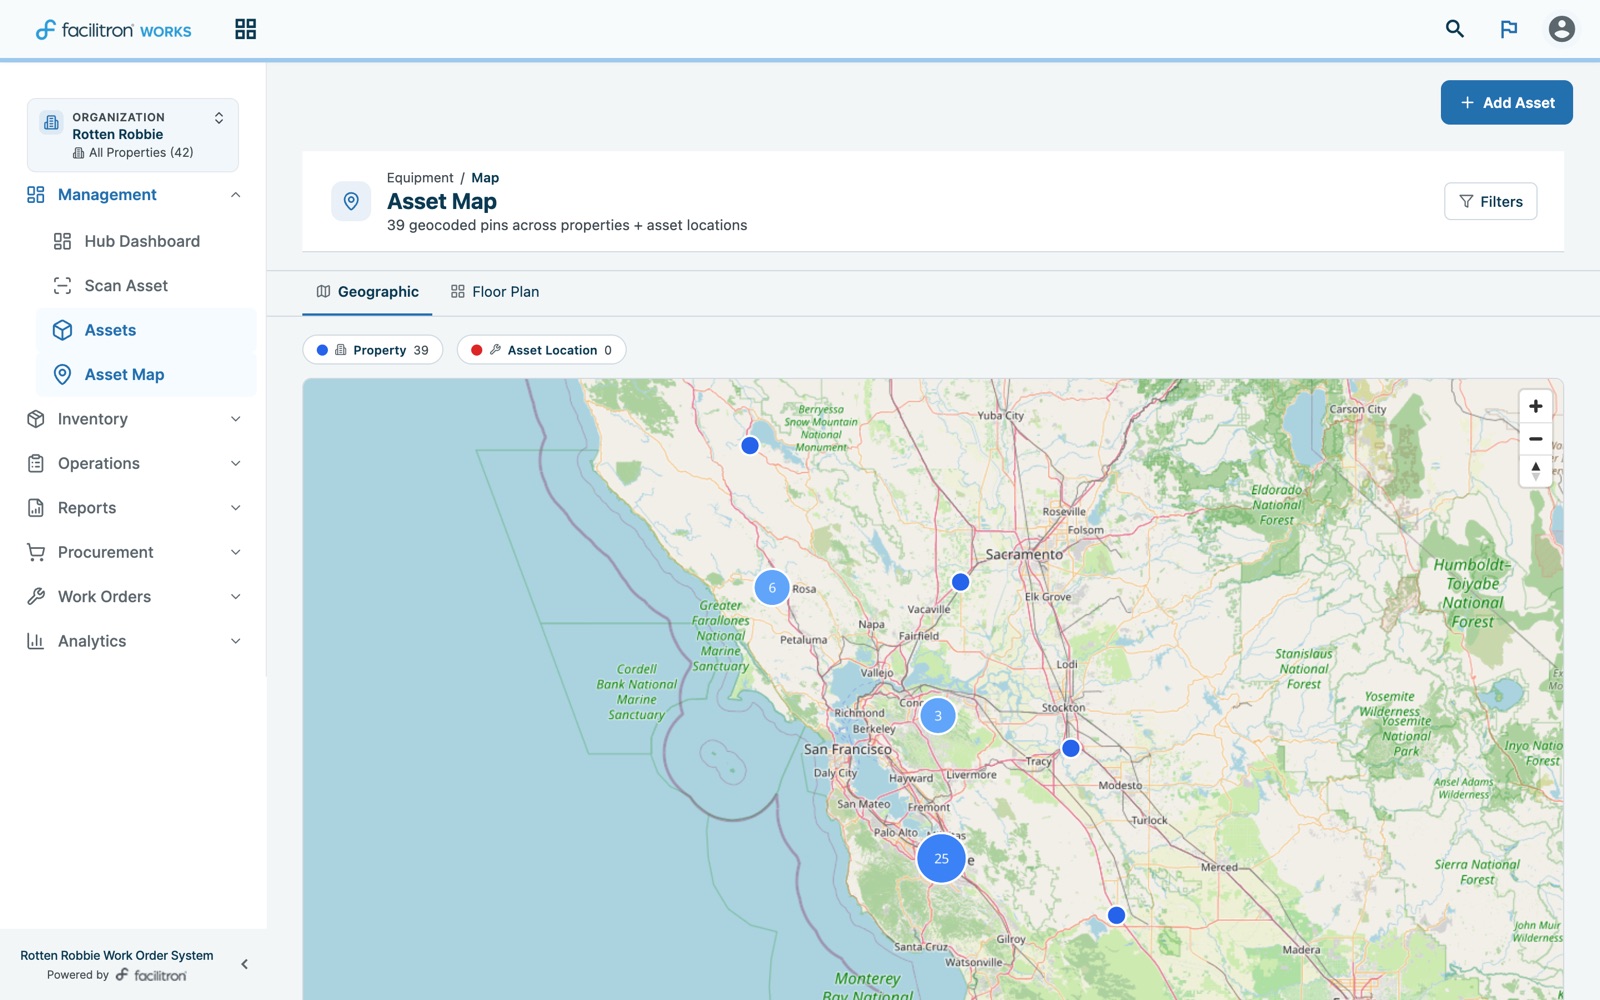1600x1000 pixels.
Task: Zoom in on the map
Action: [1536, 407]
